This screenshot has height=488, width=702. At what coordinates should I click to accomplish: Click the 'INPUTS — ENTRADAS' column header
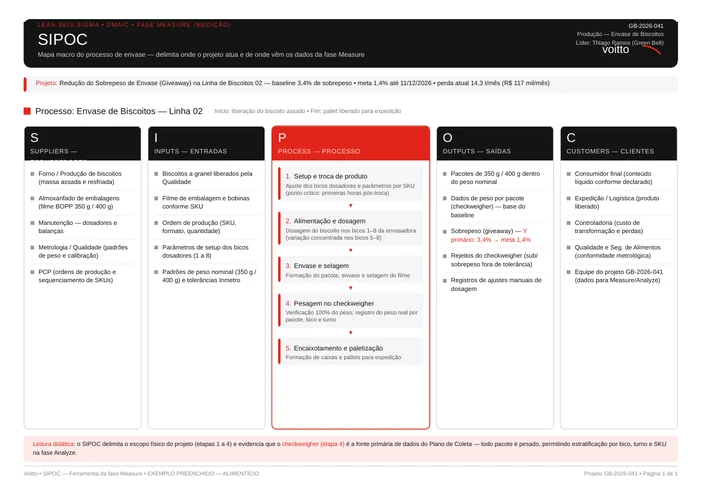click(x=206, y=143)
